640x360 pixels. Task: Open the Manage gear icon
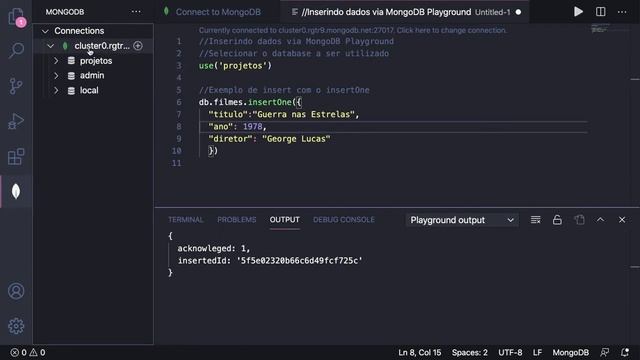pos(16,326)
